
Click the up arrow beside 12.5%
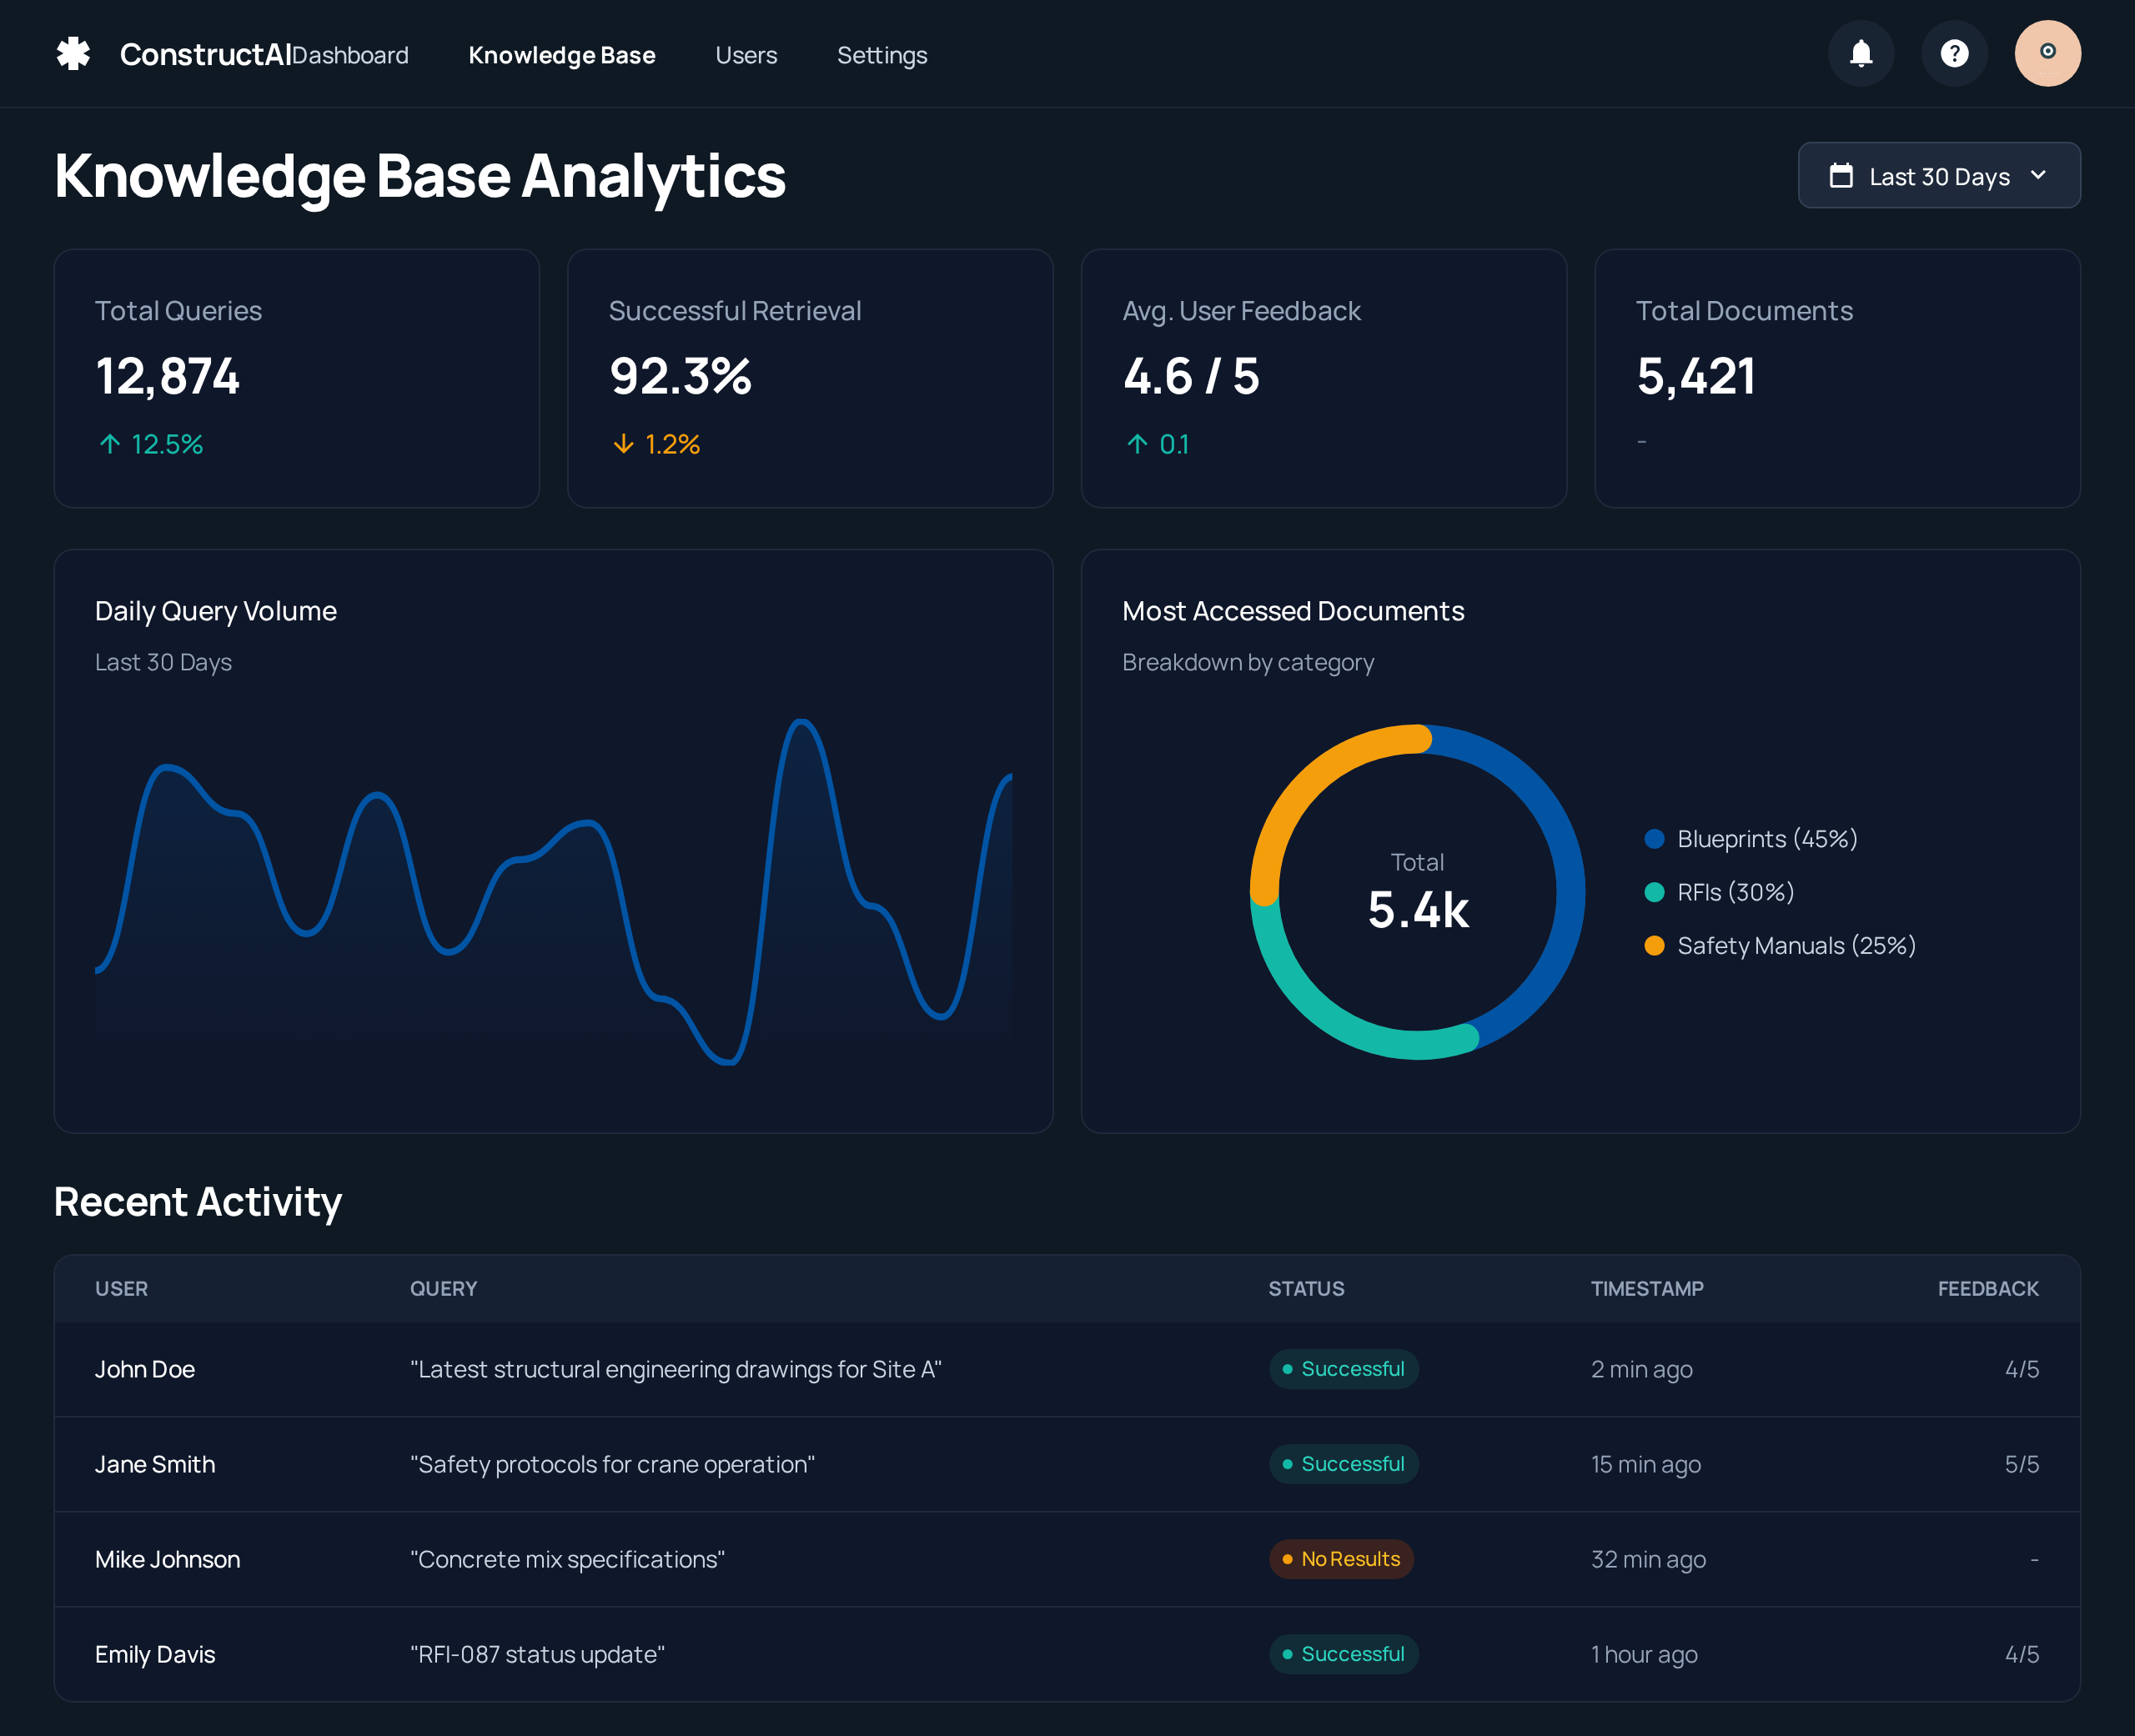tap(110, 444)
